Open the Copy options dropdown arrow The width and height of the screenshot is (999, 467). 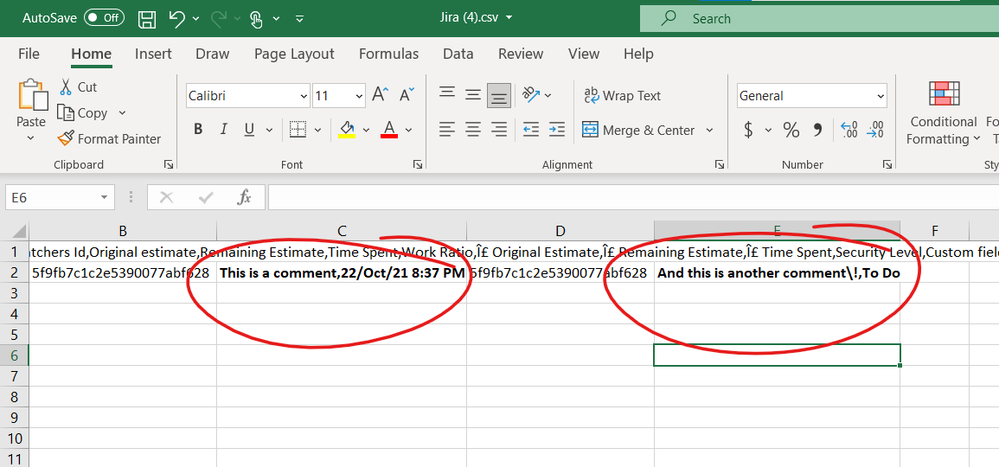[122, 113]
